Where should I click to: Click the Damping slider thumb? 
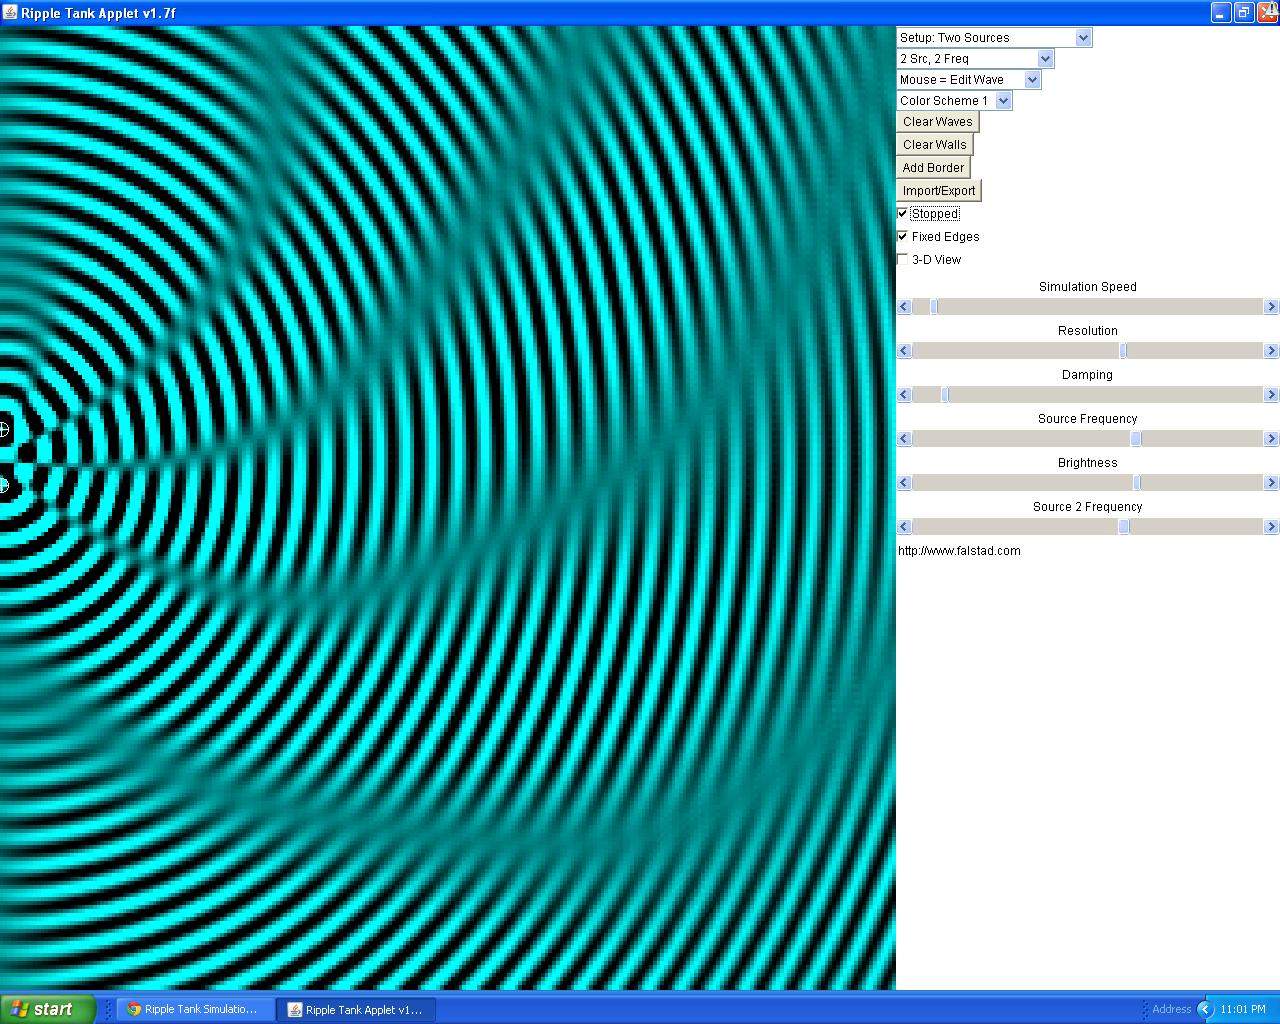pos(945,395)
